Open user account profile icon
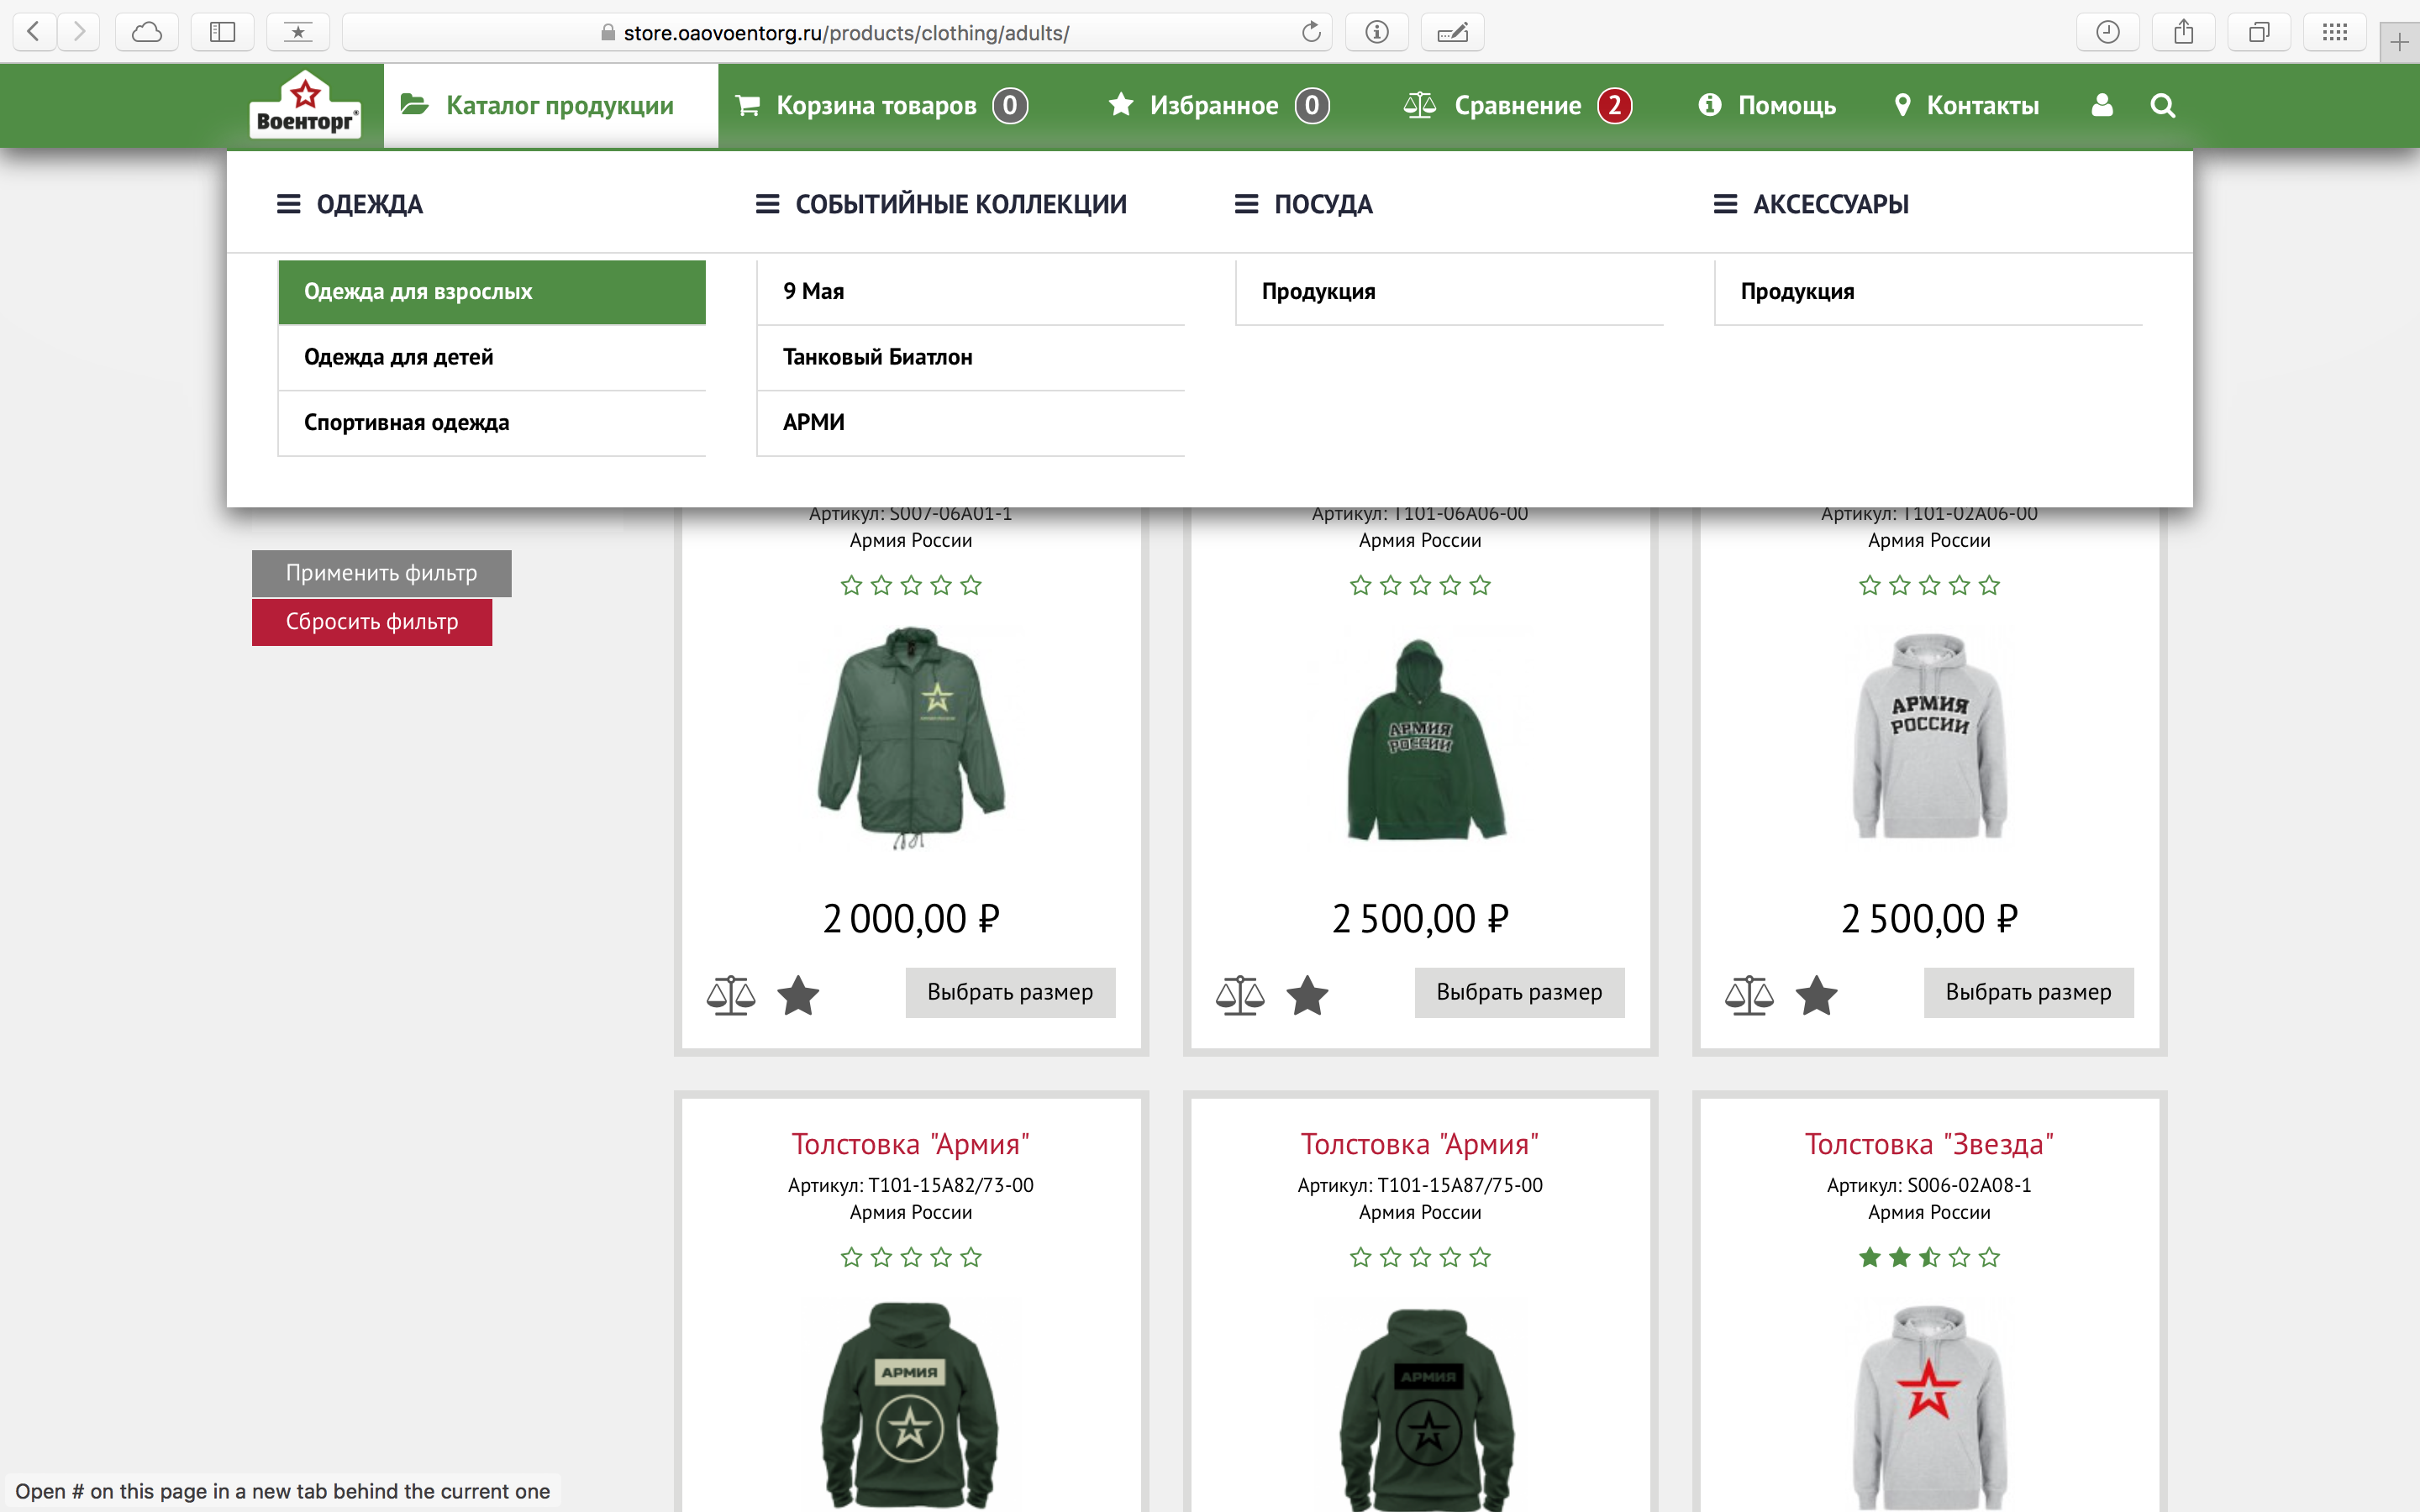The image size is (2420, 1512). coord(2102,105)
